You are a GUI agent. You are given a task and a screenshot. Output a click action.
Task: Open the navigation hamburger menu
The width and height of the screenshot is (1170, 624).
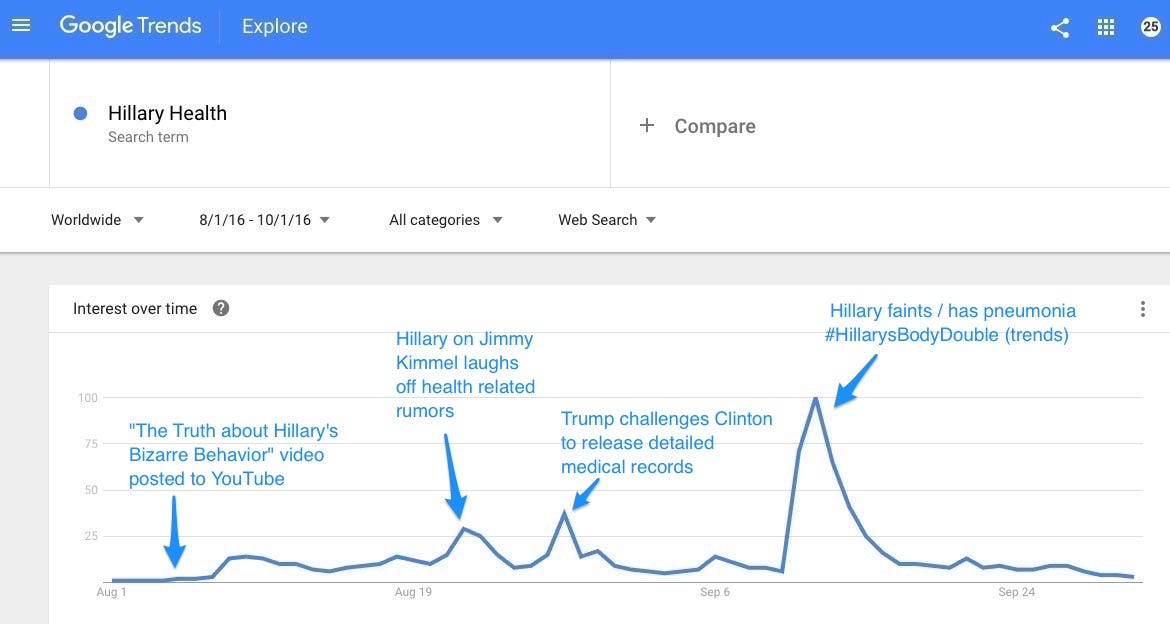(20, 25)
